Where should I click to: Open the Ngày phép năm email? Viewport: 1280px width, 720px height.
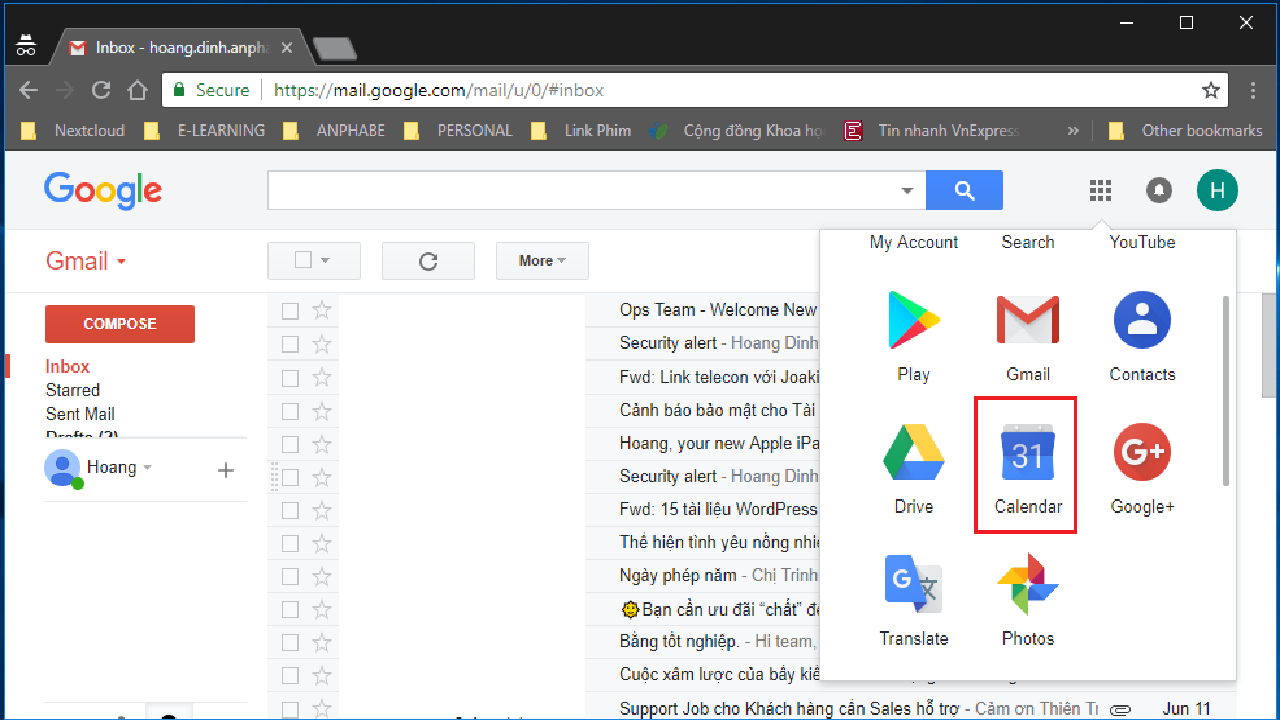[x=719, y=575]
